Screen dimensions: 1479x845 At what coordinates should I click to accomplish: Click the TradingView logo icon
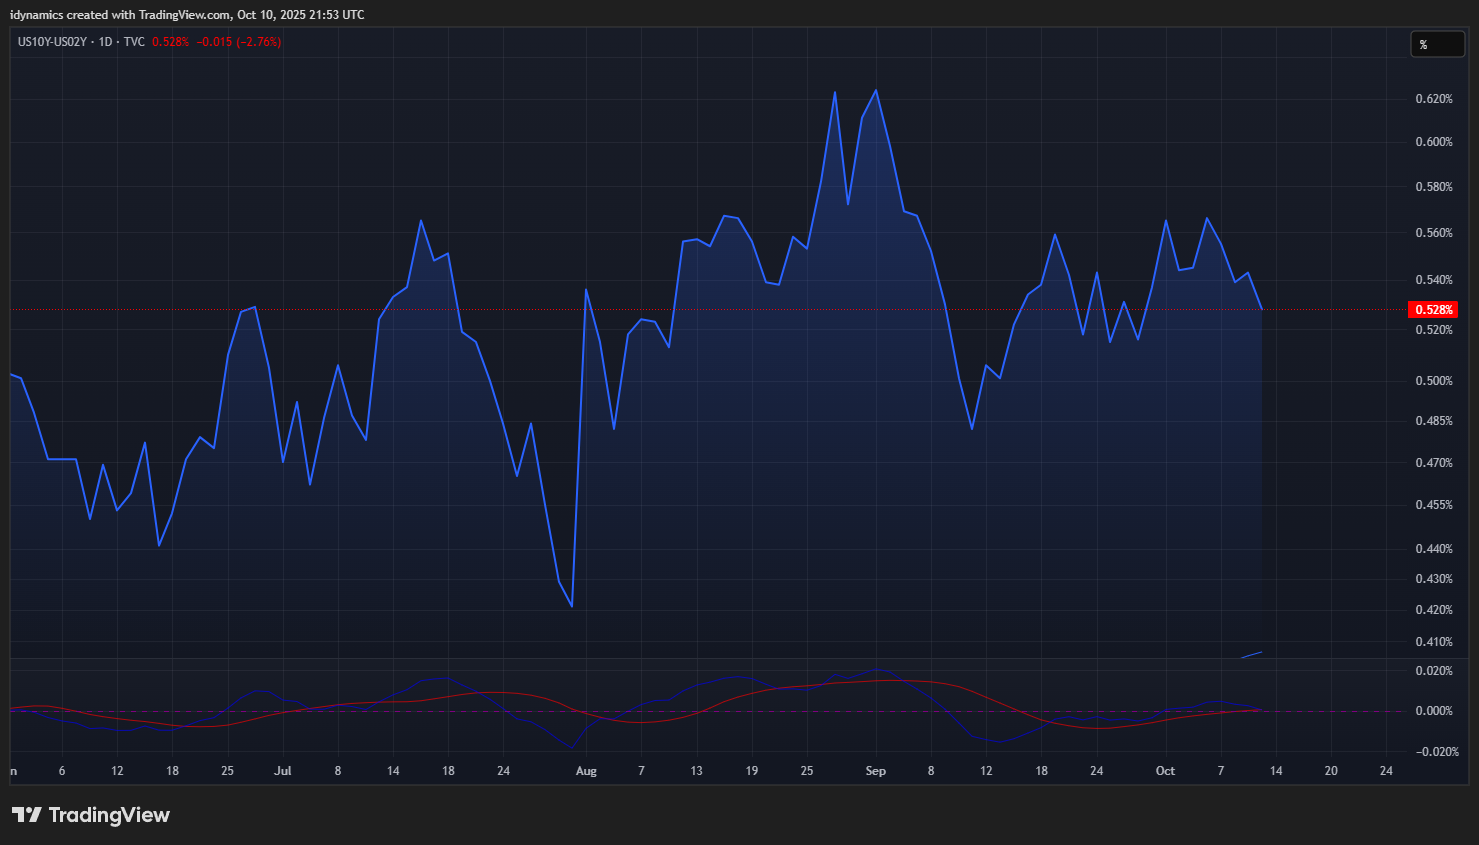[27, 815]
